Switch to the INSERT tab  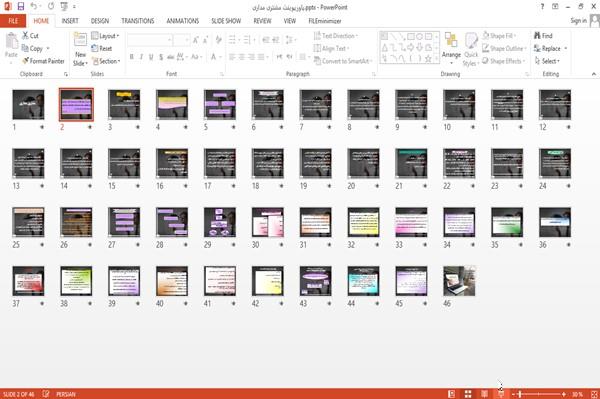(x=70, y=21)
